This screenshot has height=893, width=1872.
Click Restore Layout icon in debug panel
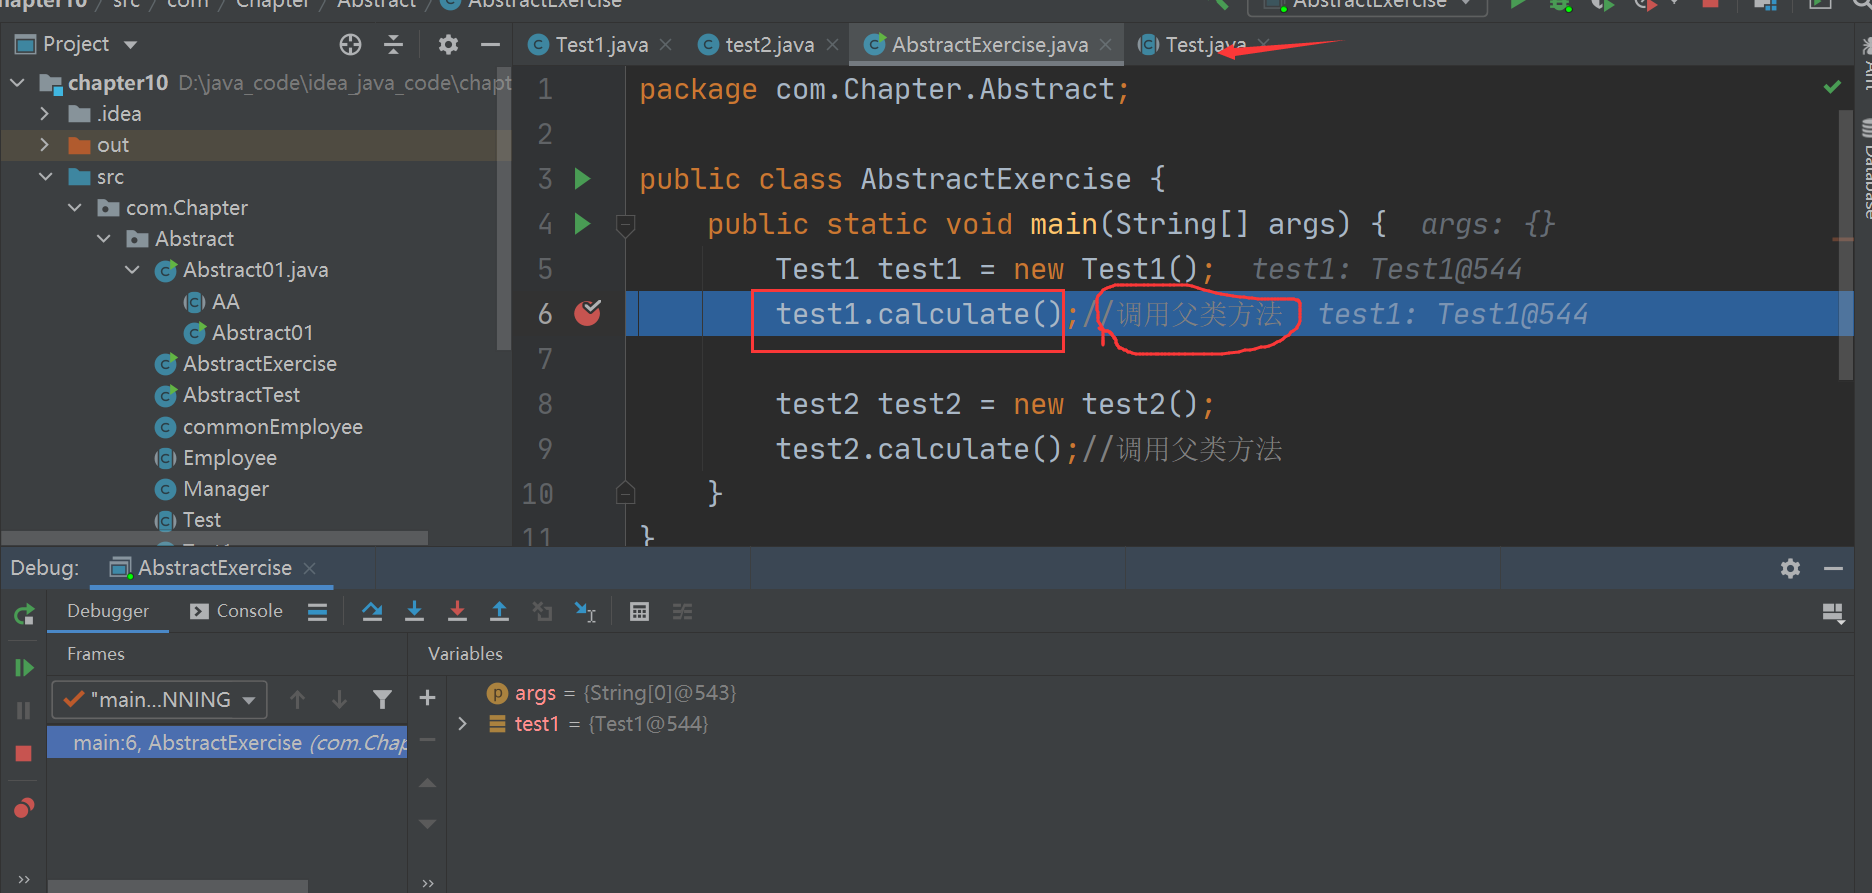click(1832, 613)
